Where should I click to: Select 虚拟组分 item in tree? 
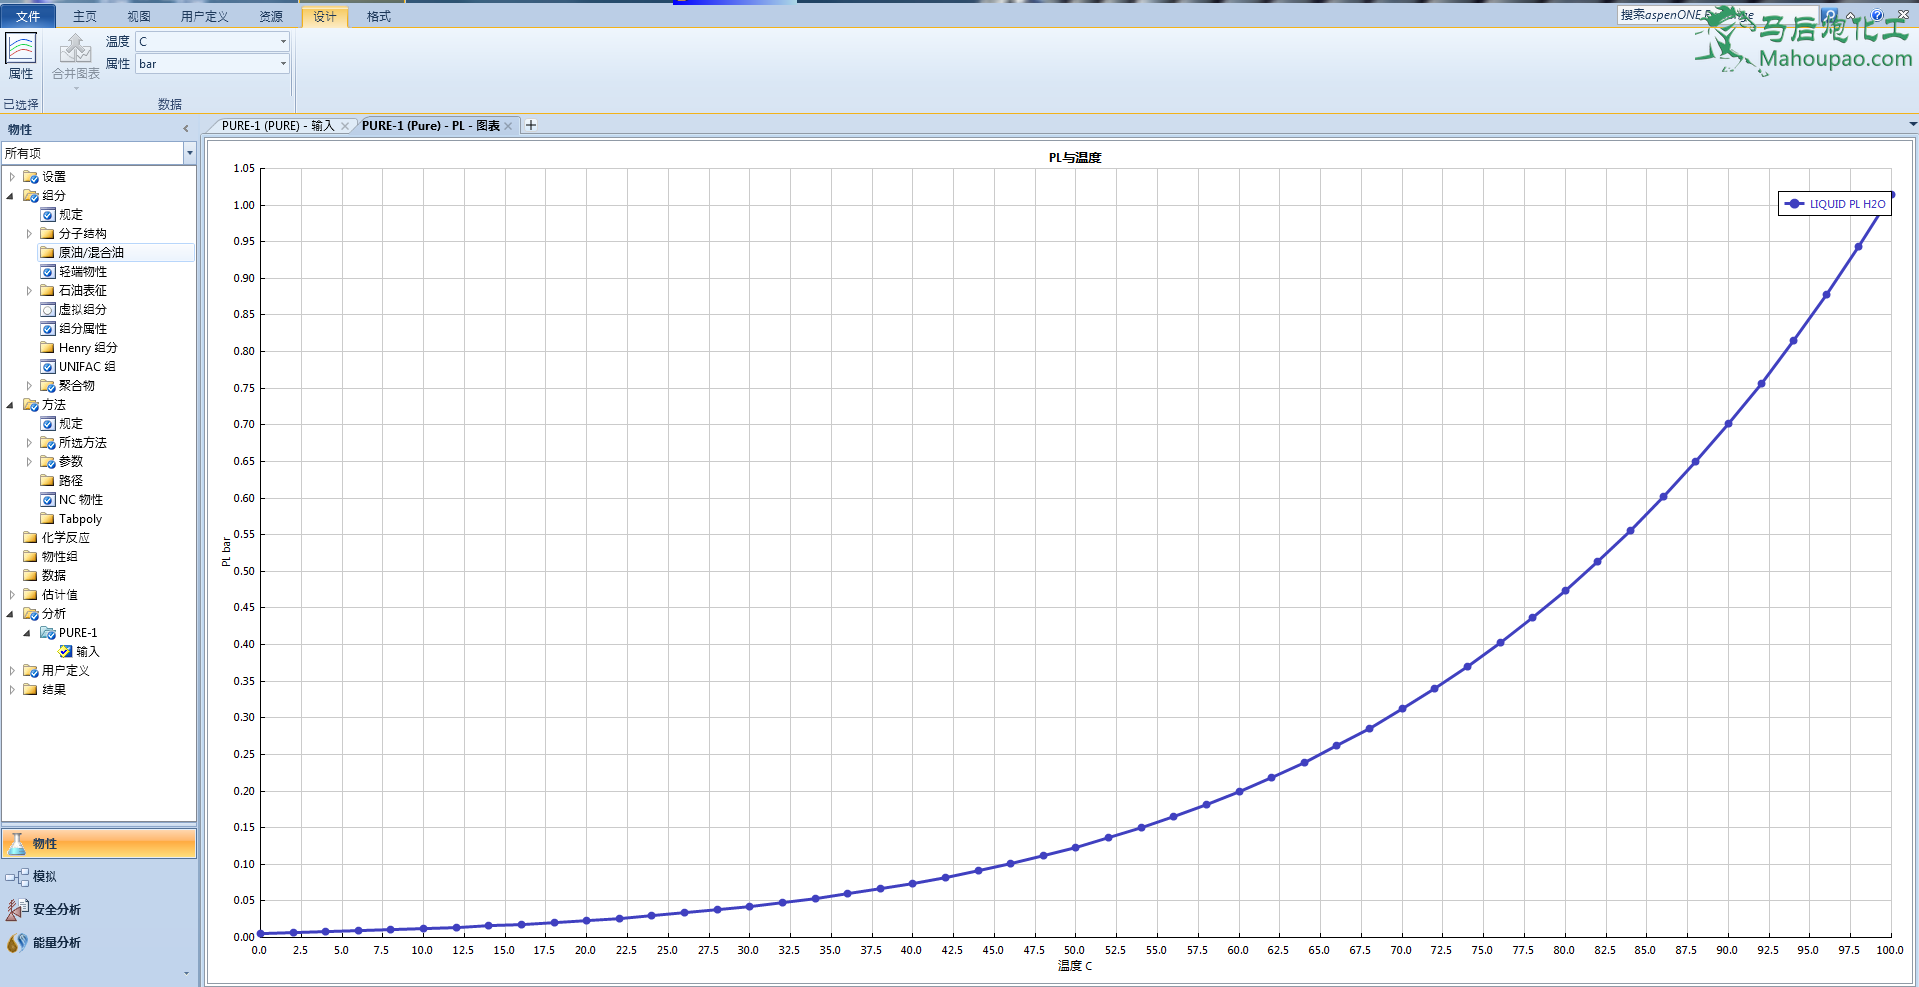[x=82, y=310]
